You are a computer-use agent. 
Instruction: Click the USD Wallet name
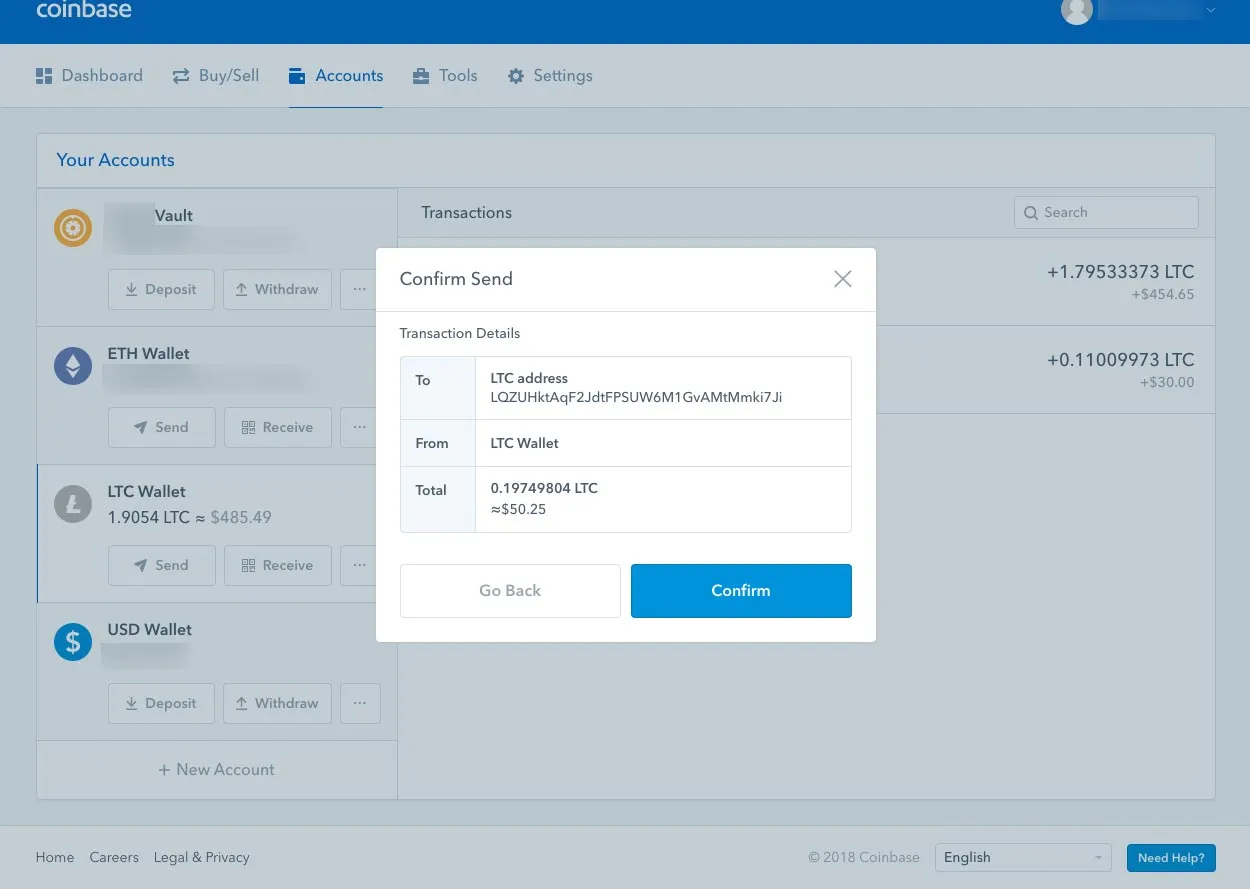150,630
